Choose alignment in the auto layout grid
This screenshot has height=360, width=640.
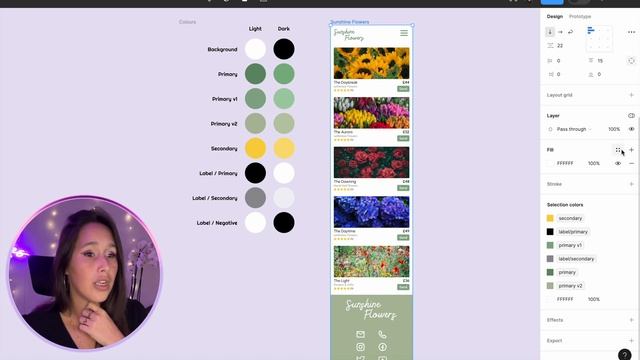[599, 39]
